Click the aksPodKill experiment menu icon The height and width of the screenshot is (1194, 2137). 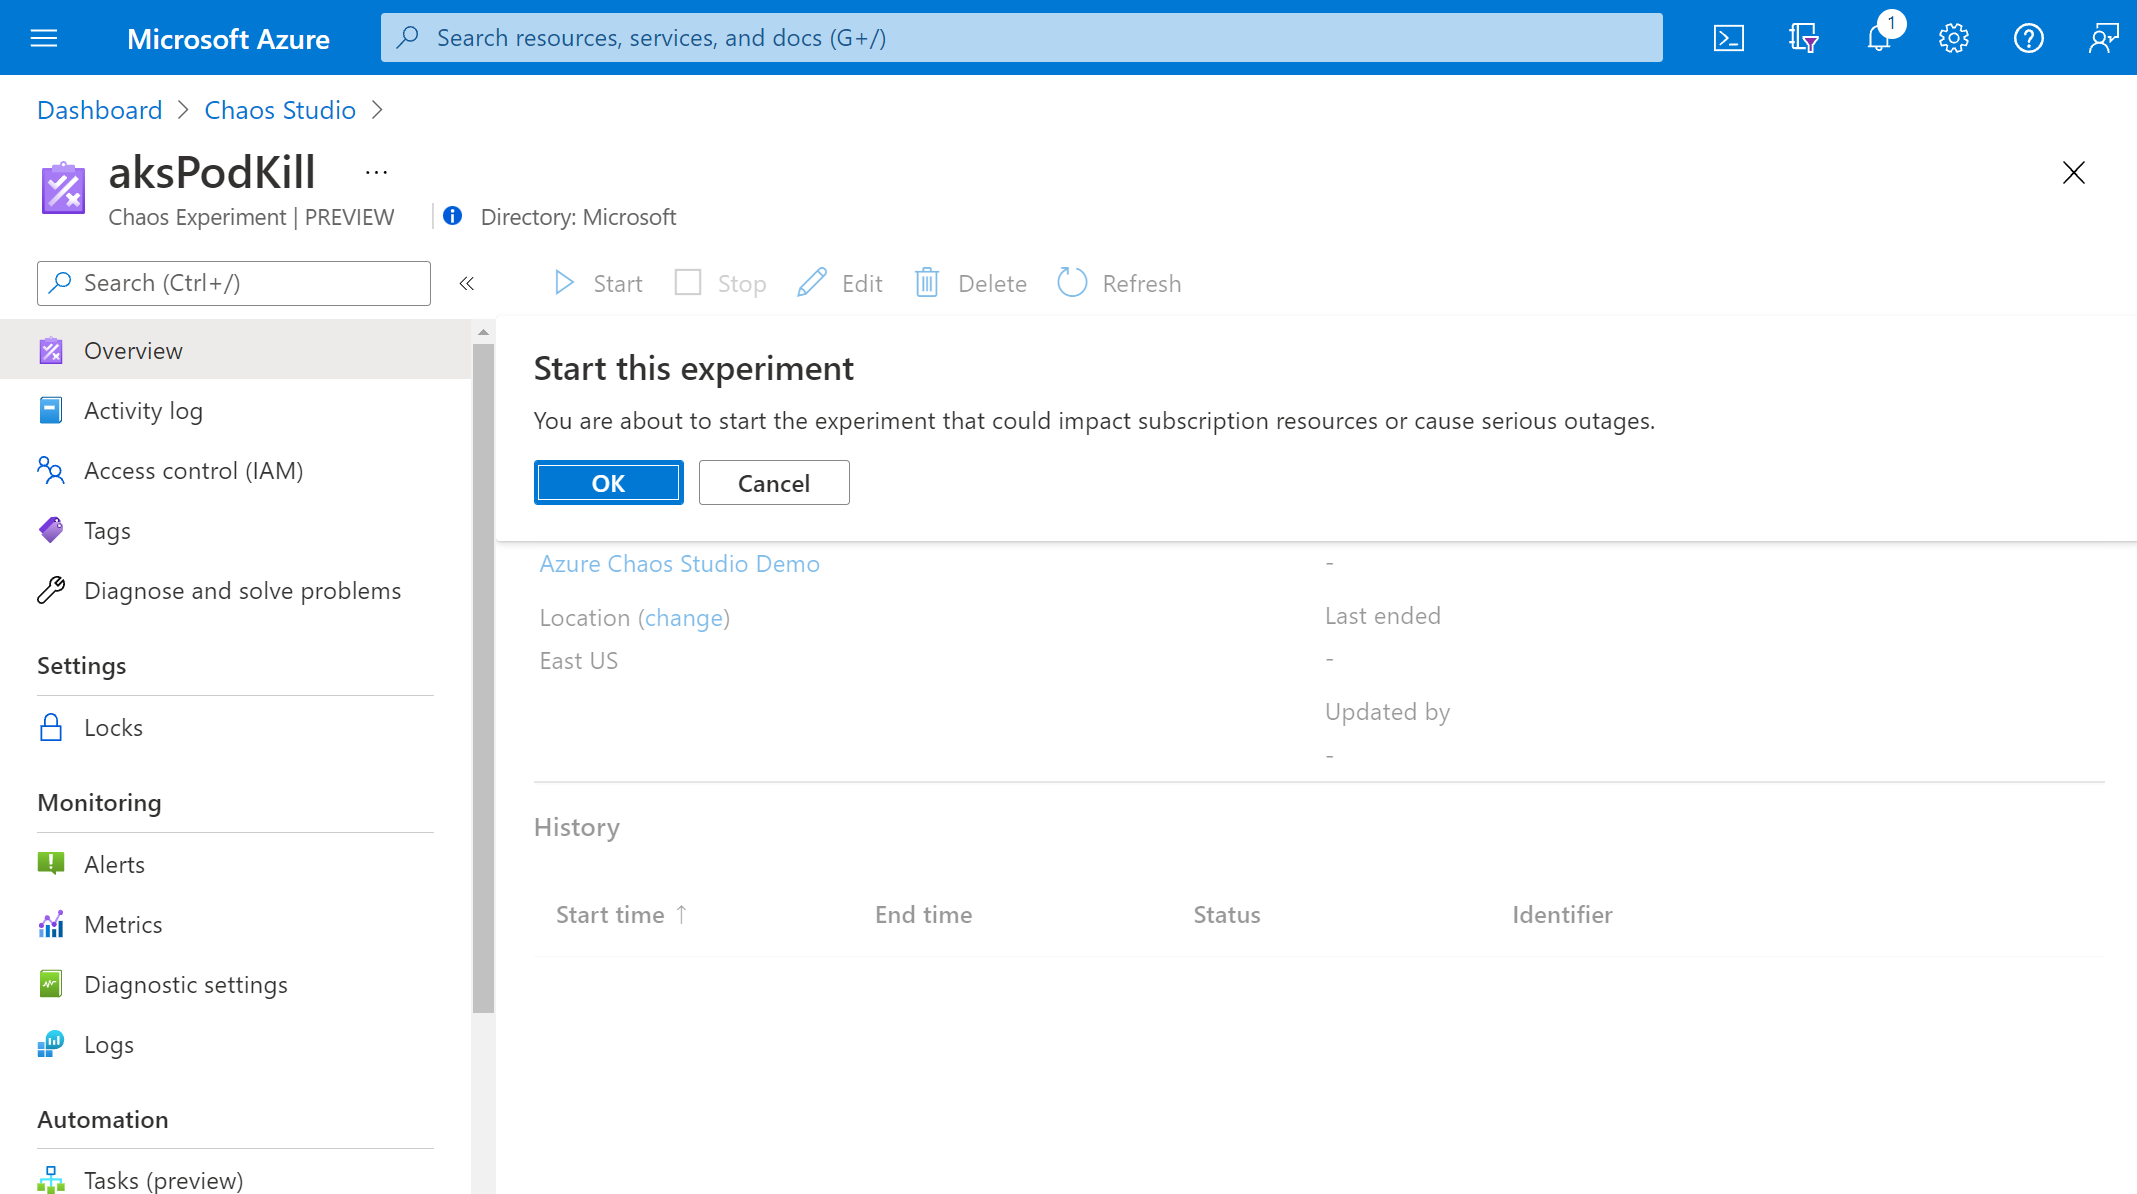point(379,173)
